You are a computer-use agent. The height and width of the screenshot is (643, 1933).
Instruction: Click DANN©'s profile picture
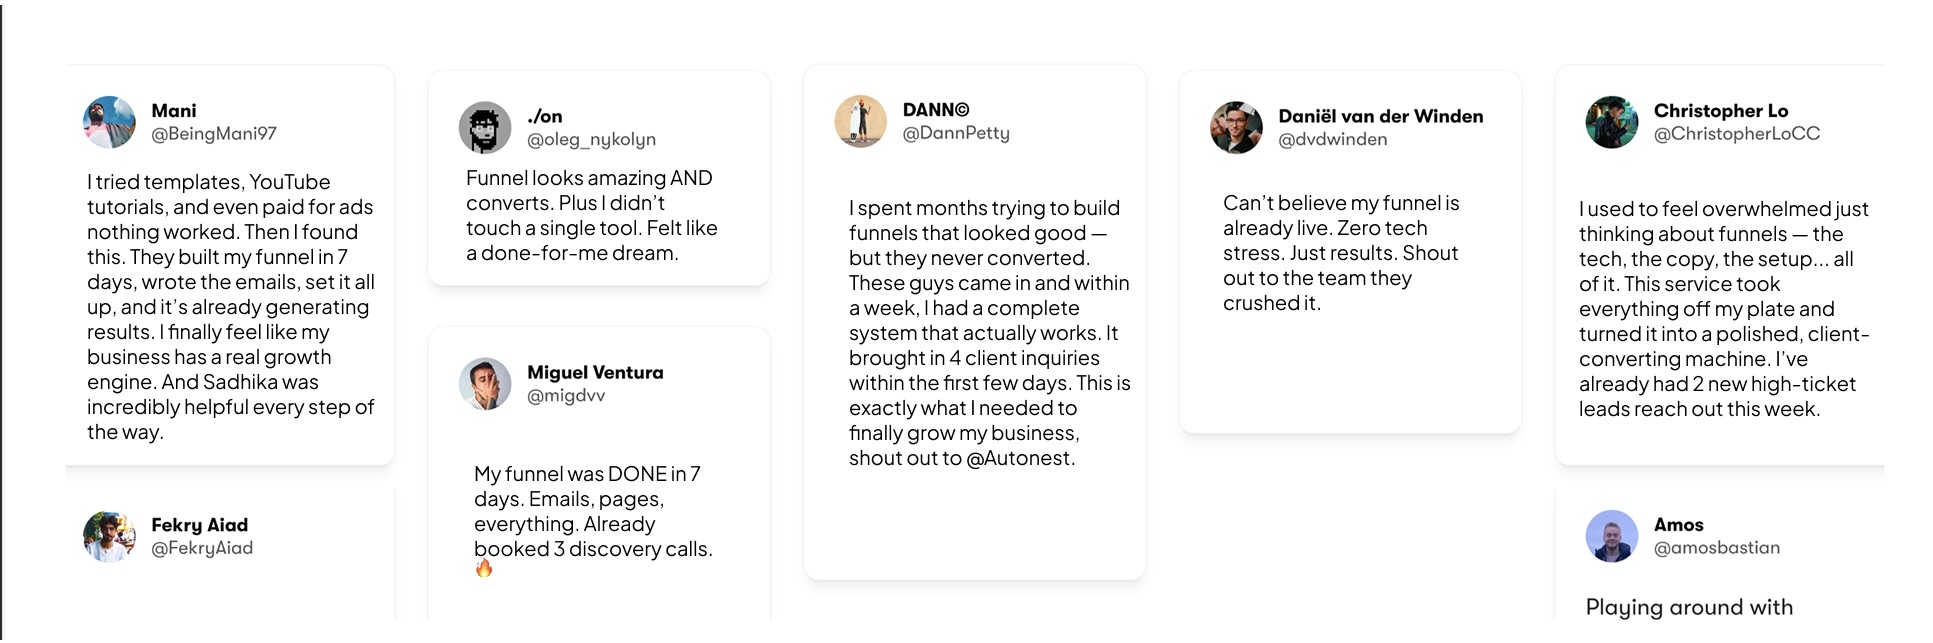(x=861, y=121)
